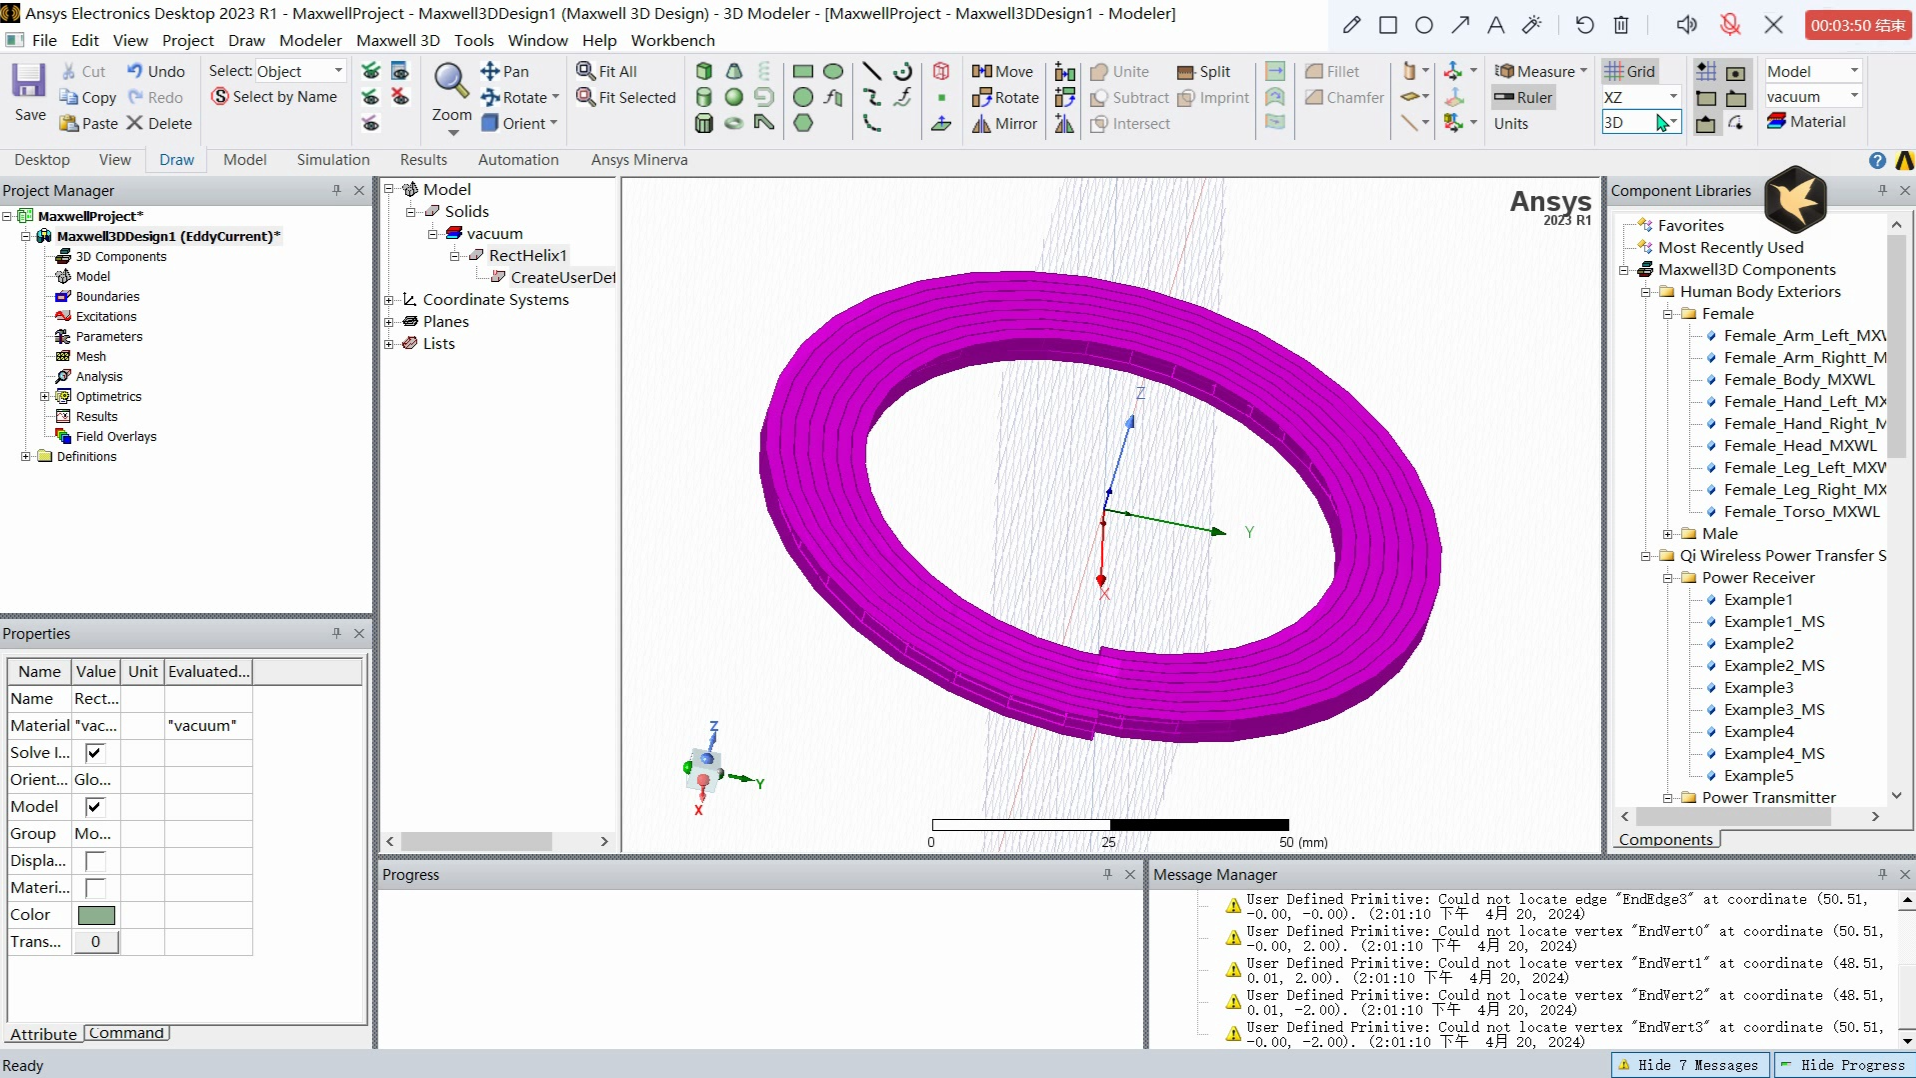Expand the Power Transmitter folder
This screenshot has width=1916, height=1078.
1667,798
